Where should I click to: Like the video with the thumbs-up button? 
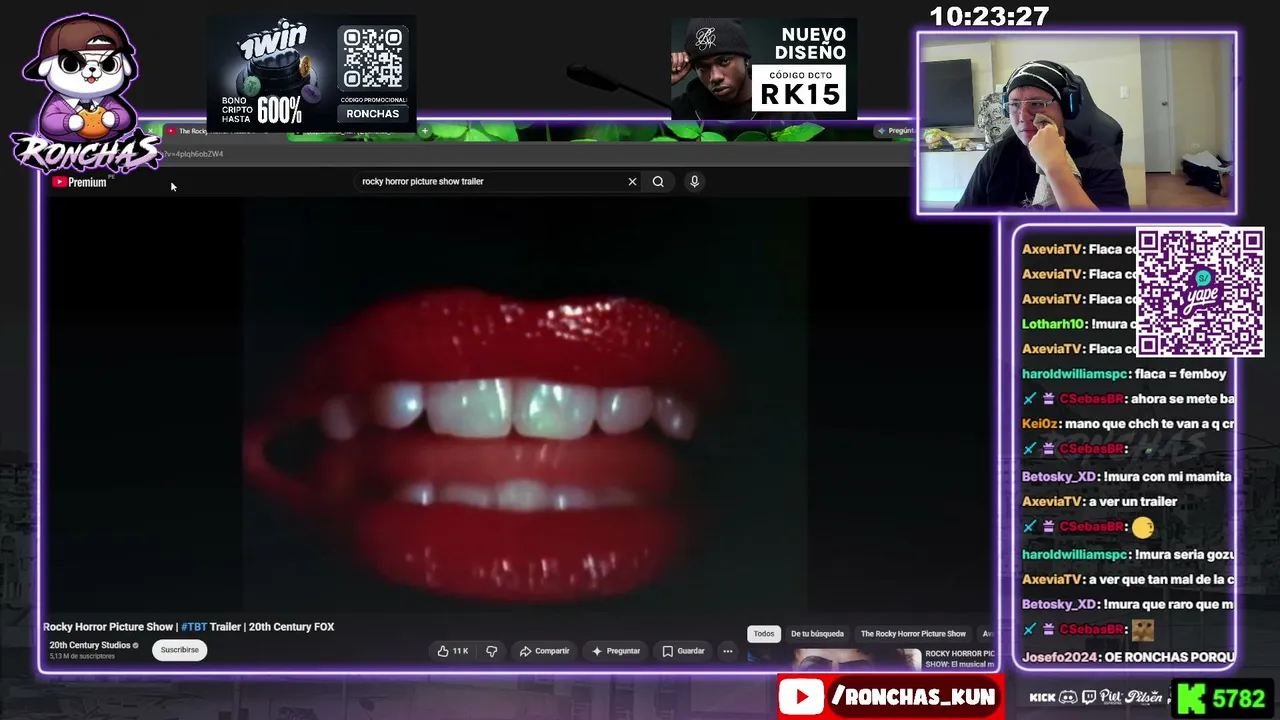coord(453,651)
